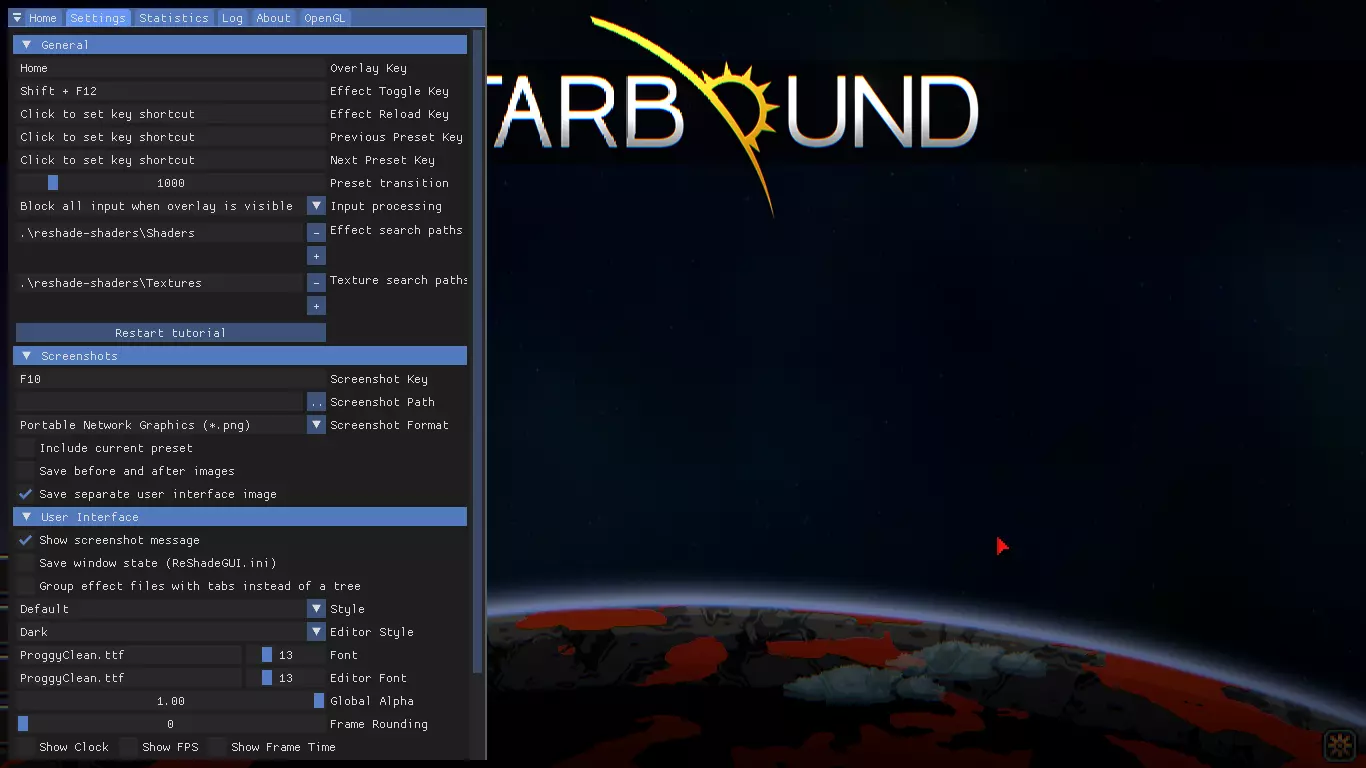Click the Starbound icon in the corner
The image size is (1366, 768).
click(x=1340, y=745)
